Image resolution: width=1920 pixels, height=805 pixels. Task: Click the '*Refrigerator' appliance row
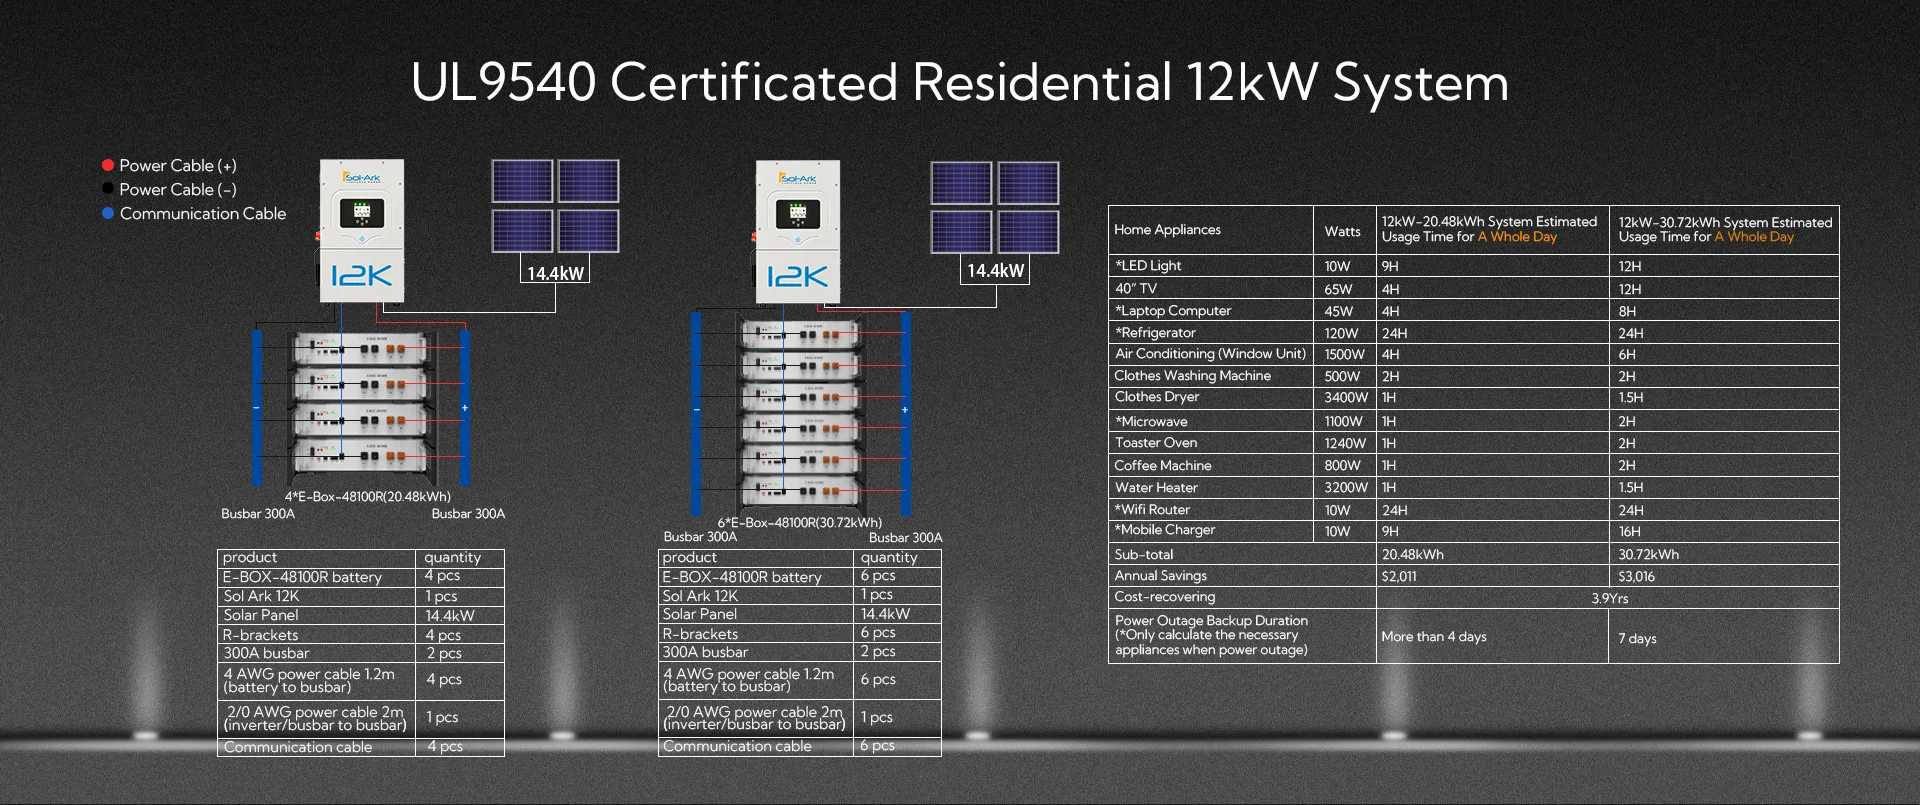point(1474,332)
